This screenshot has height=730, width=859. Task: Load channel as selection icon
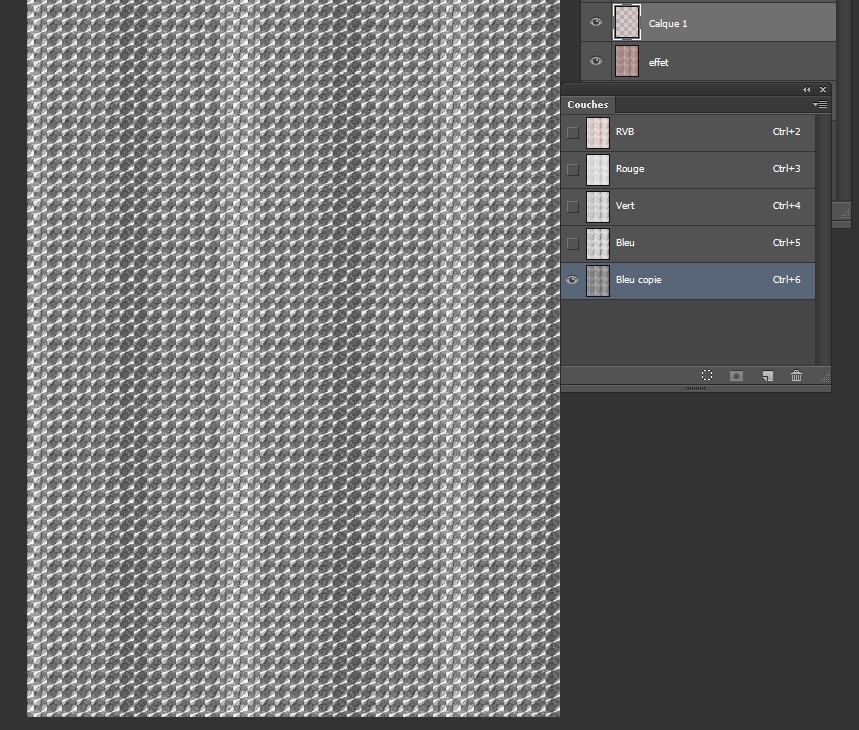(x=707, y=375)
